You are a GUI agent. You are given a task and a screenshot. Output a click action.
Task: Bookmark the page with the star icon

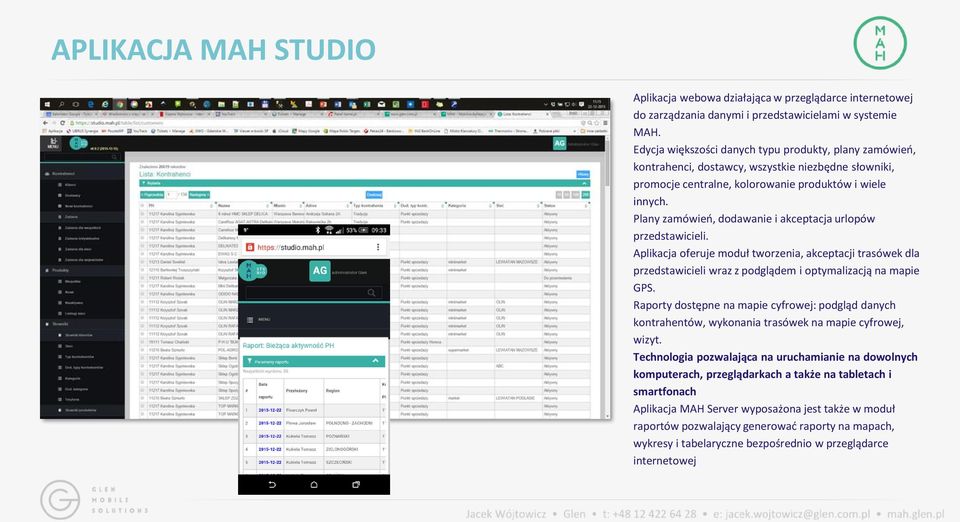click(597, 123)
